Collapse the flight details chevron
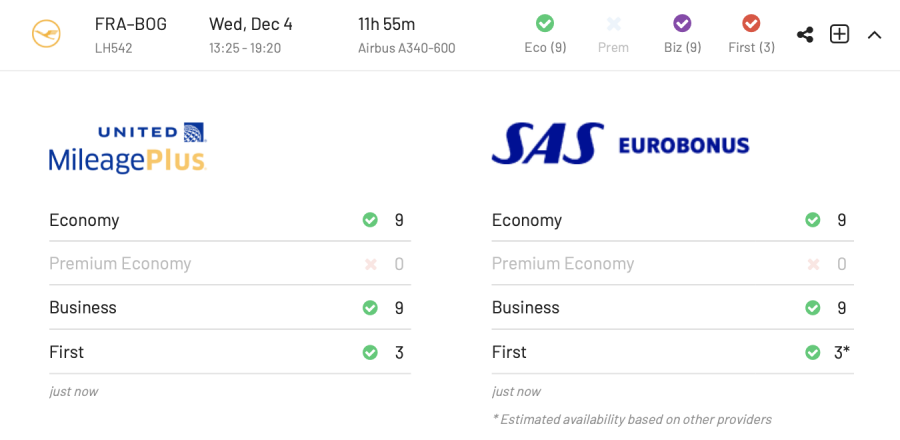The width and height of the screenshot is (900, 440). (x=874, y=35)
